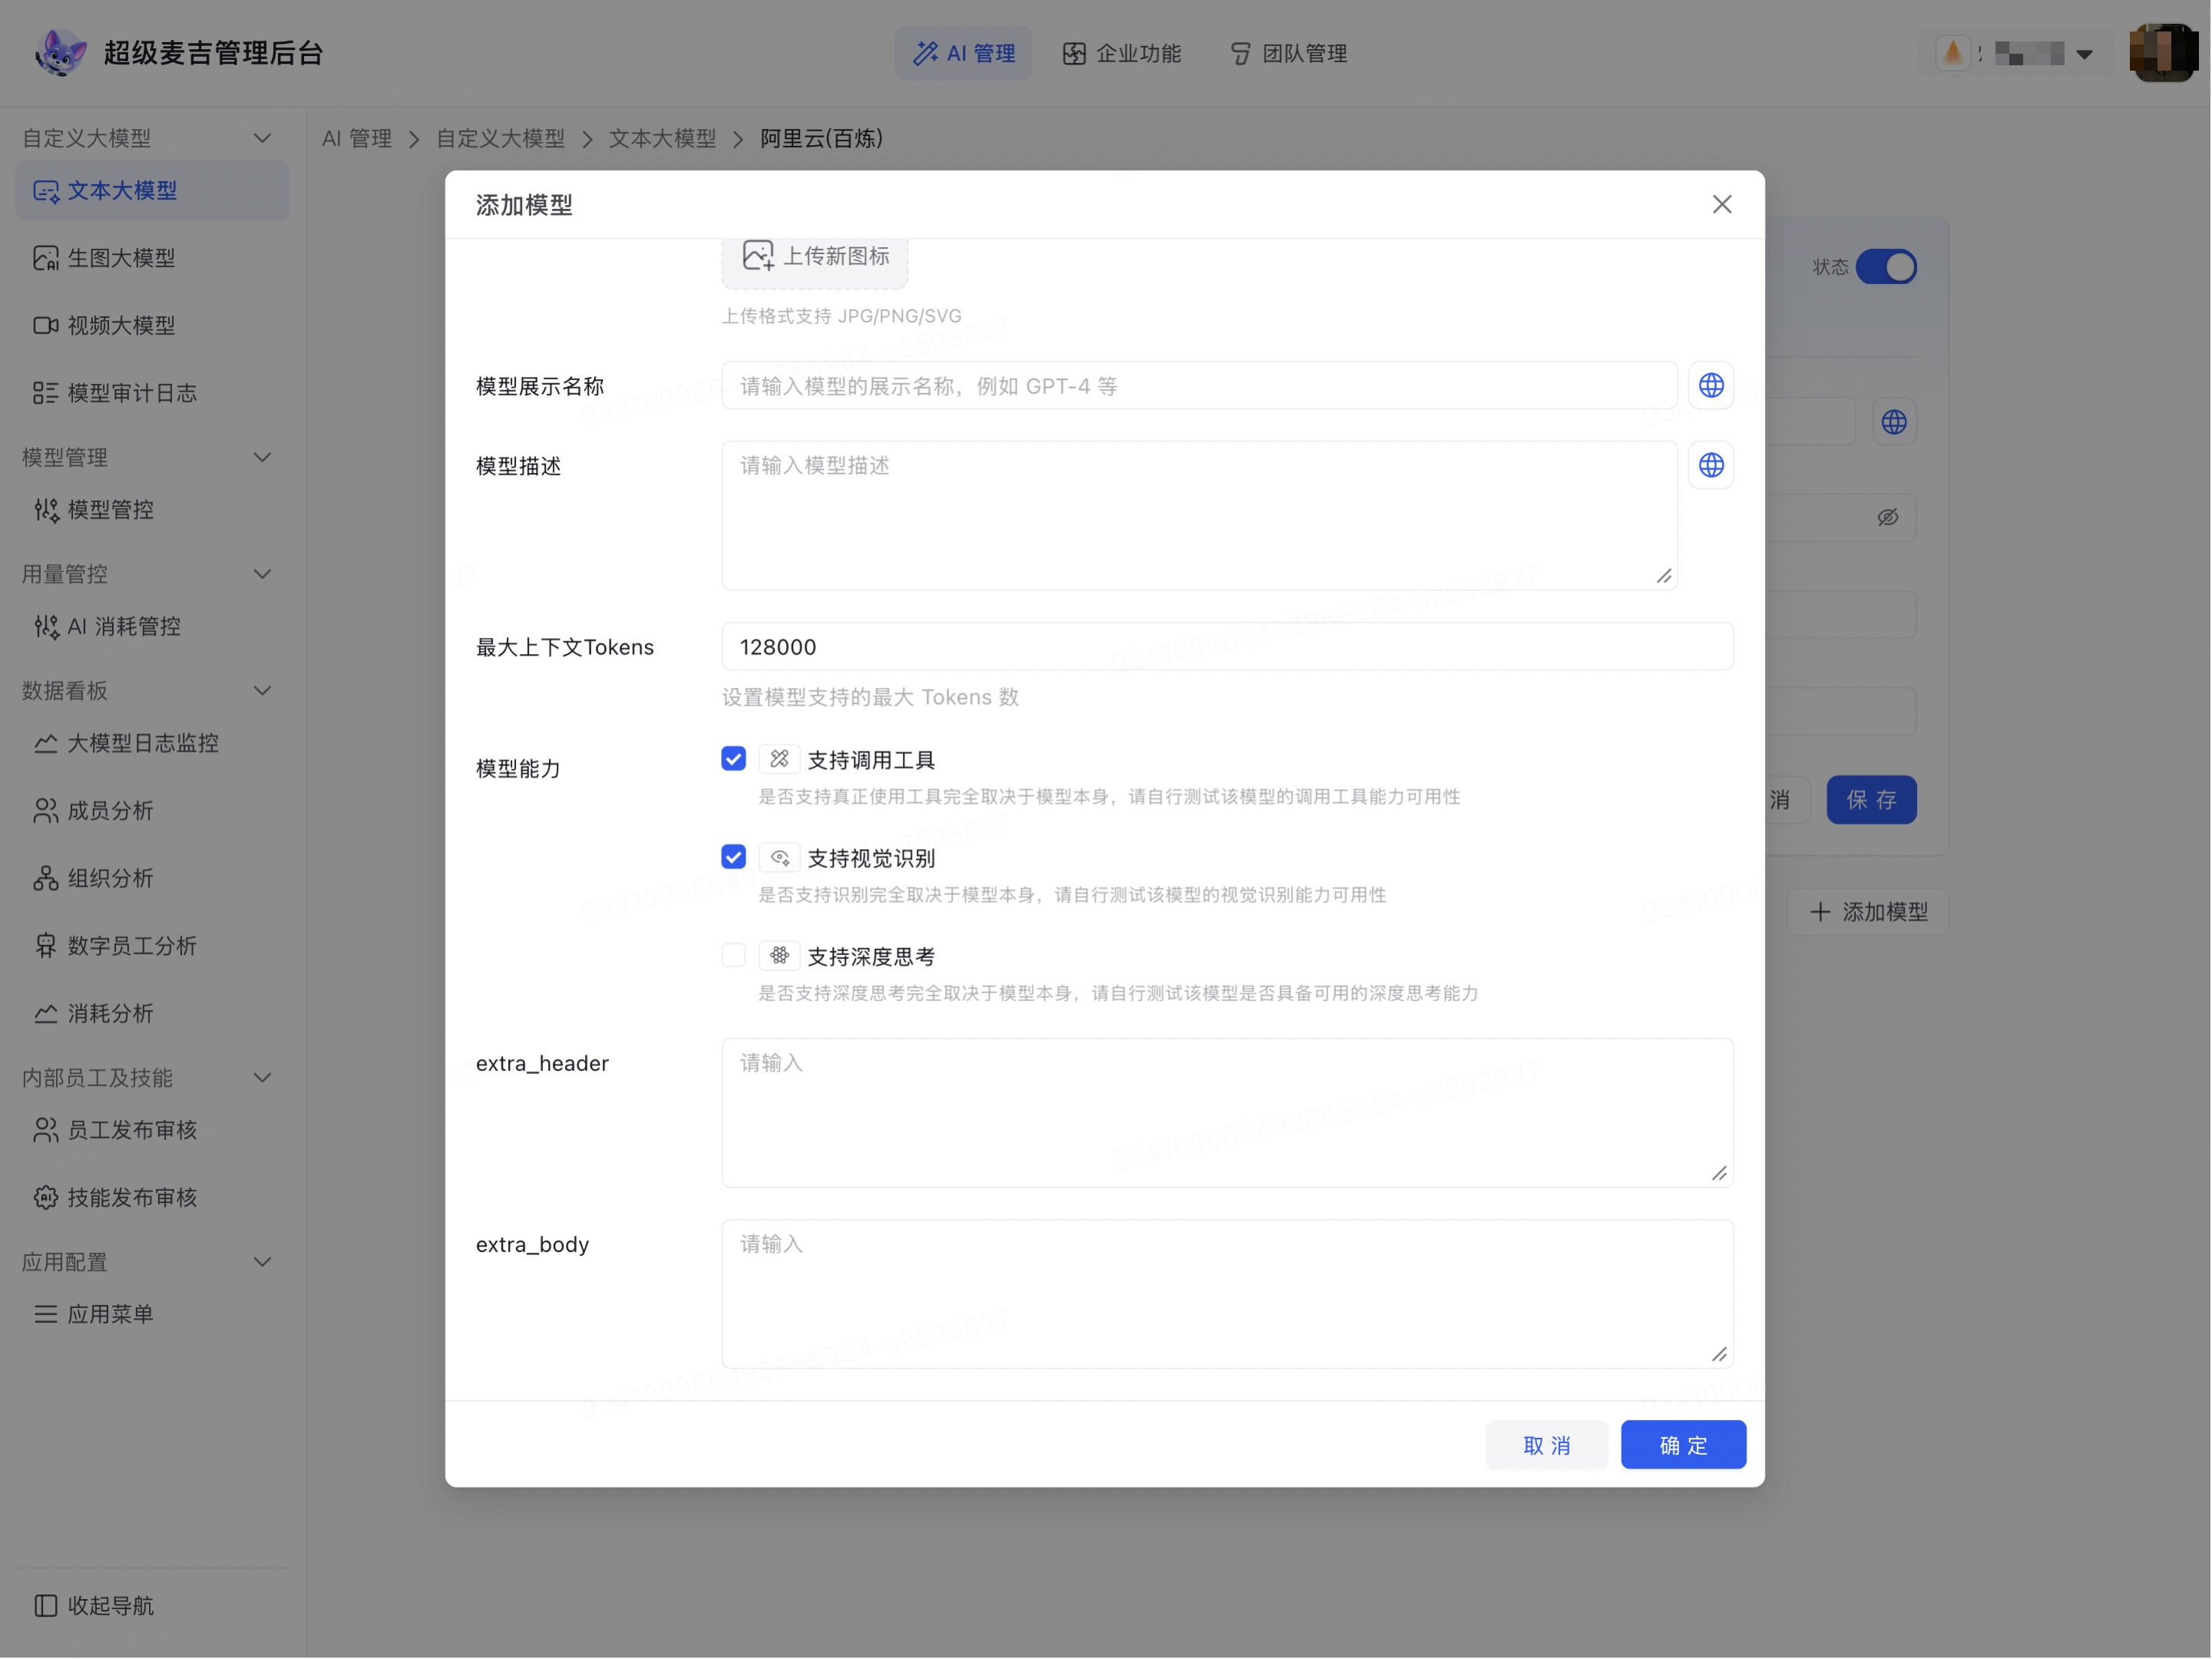This screenshot has width=2212, height=1659.
Task: Click the 确定 button
Action: coord(1683,1445)
